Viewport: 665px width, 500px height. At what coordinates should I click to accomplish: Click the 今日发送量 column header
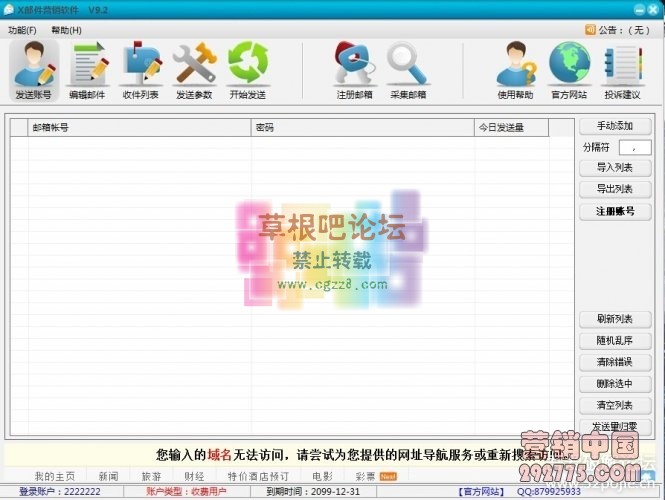coord(511,128)
